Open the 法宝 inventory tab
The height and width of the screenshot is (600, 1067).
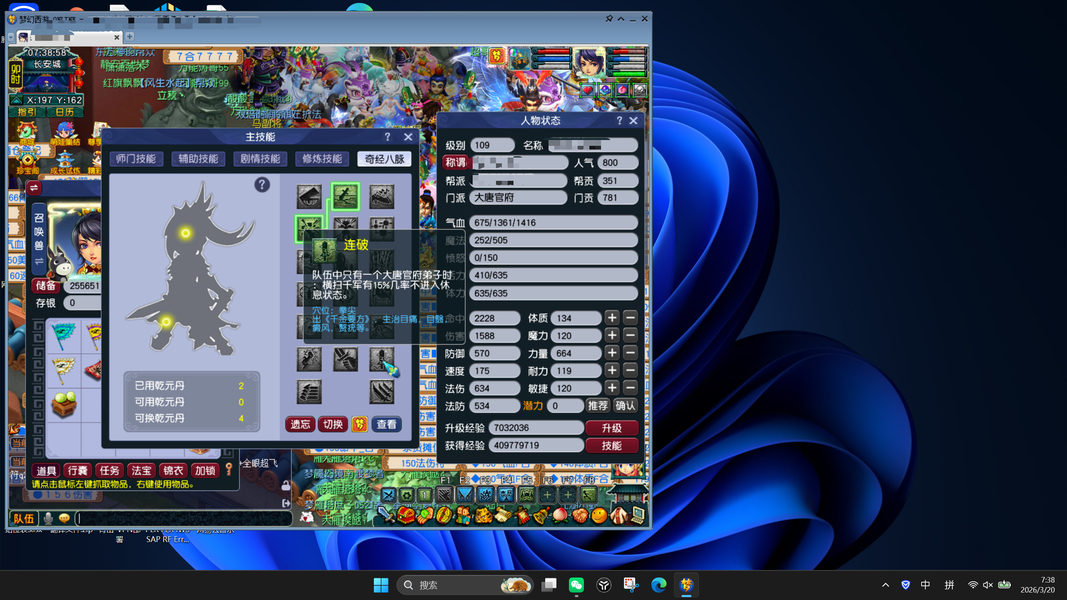coord(142,470)
